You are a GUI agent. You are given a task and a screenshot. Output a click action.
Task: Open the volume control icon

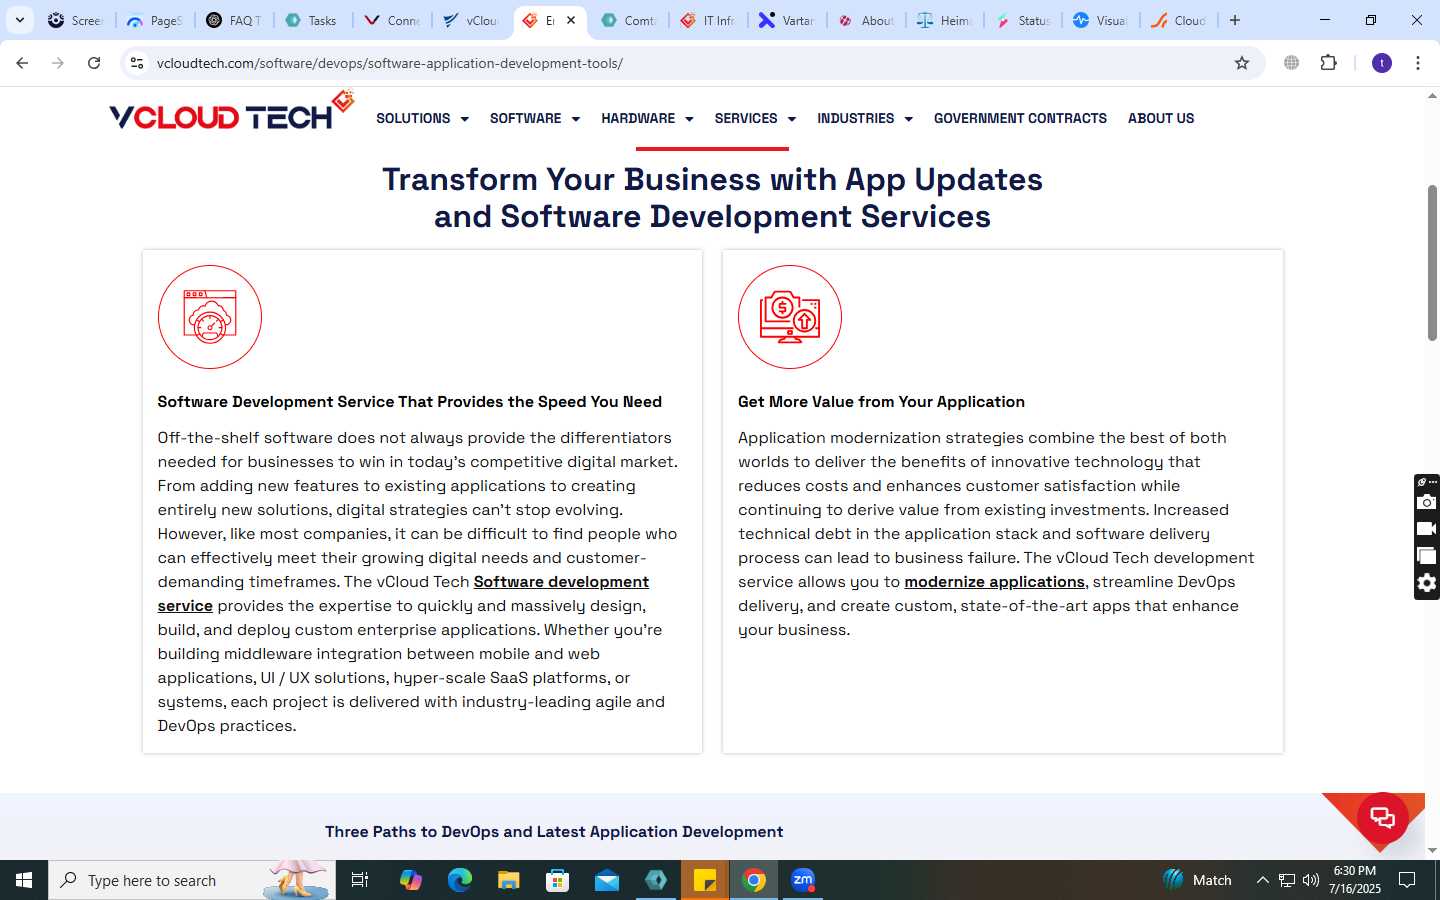pos(1311,880)
